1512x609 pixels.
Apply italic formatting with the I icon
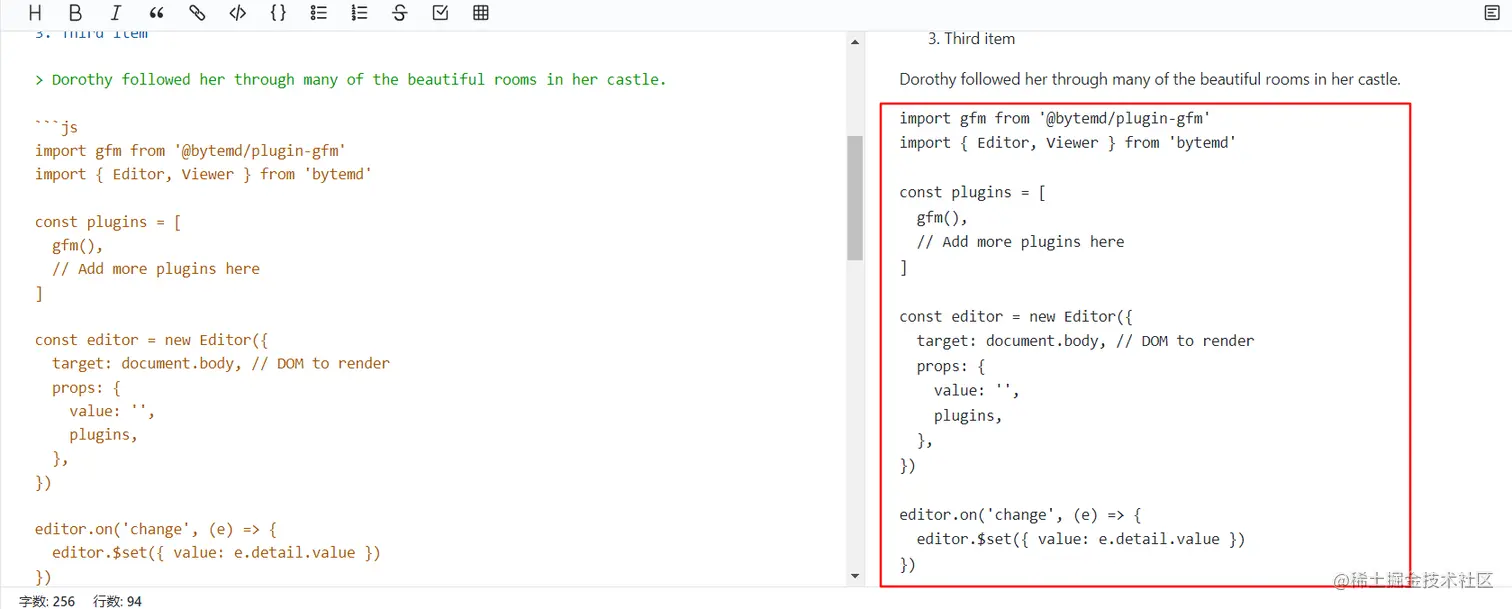click(116, 13)
